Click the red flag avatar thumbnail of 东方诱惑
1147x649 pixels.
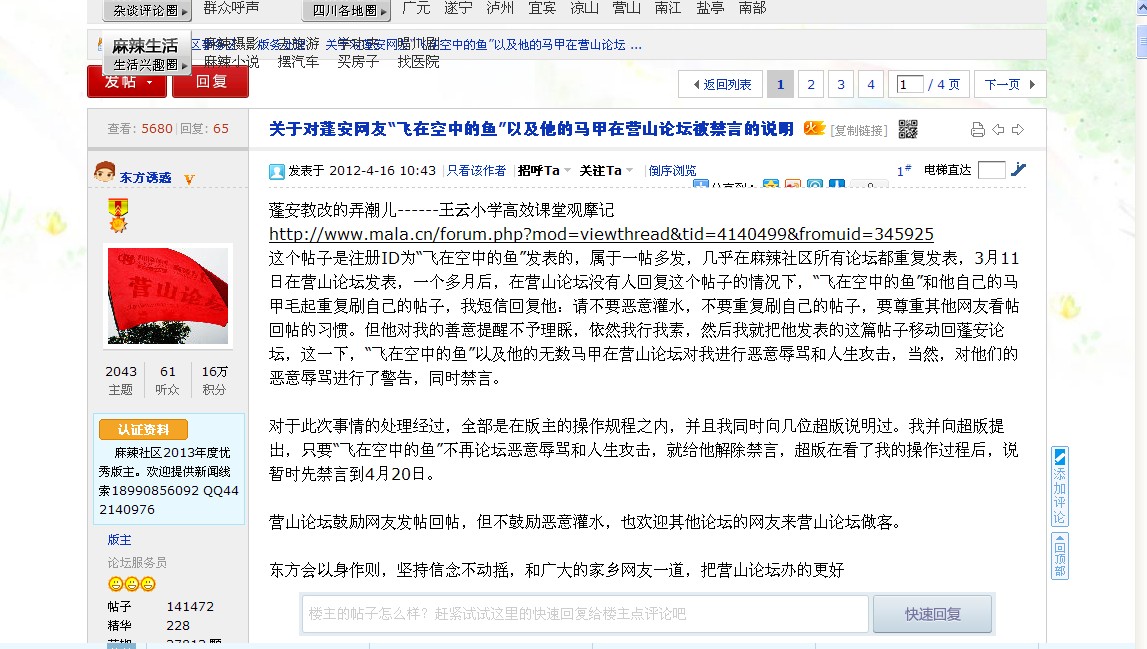[x=168, y=296]
